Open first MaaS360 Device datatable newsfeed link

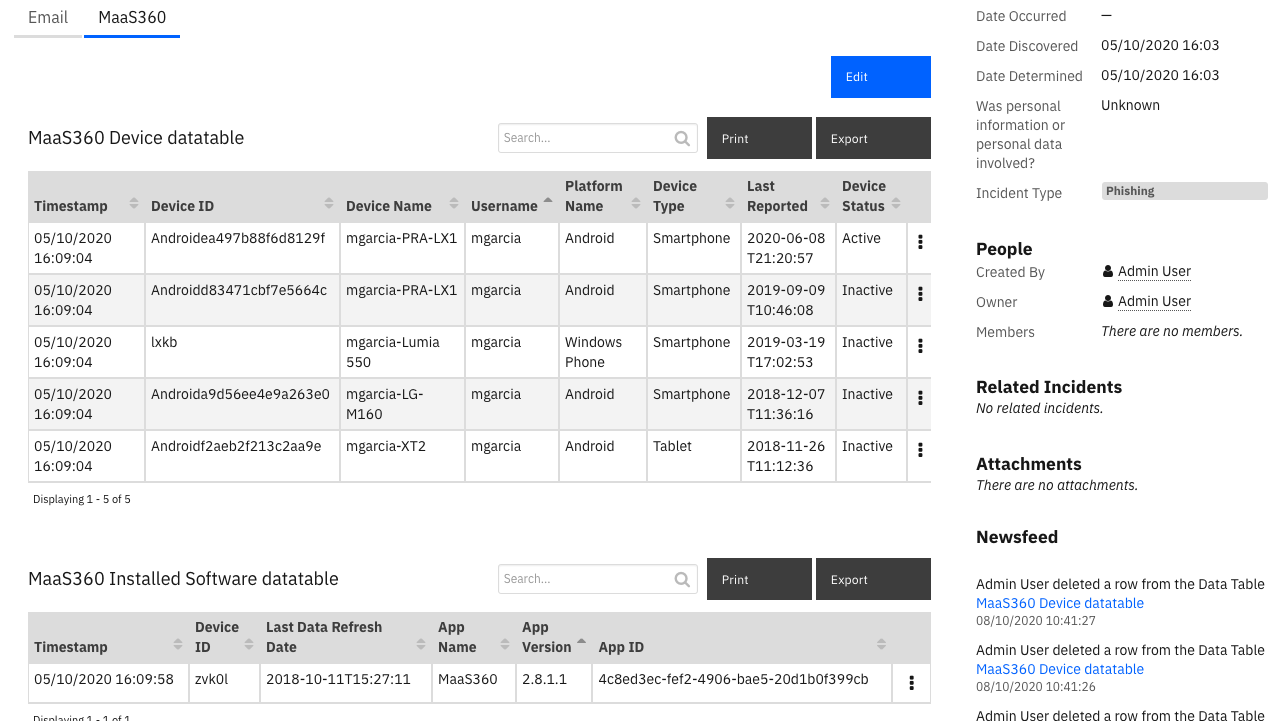tap(1060, 603)
